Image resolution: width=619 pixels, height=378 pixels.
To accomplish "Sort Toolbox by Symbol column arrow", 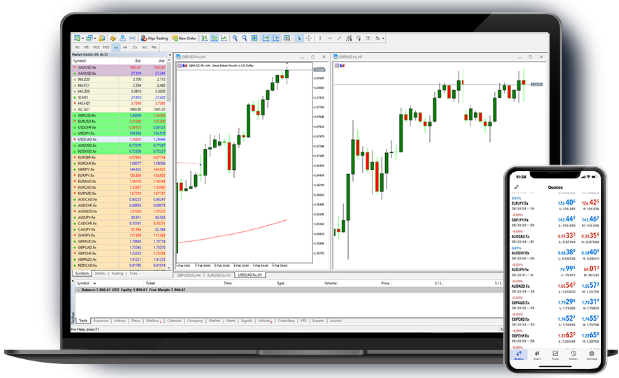I will click(94, 283).
